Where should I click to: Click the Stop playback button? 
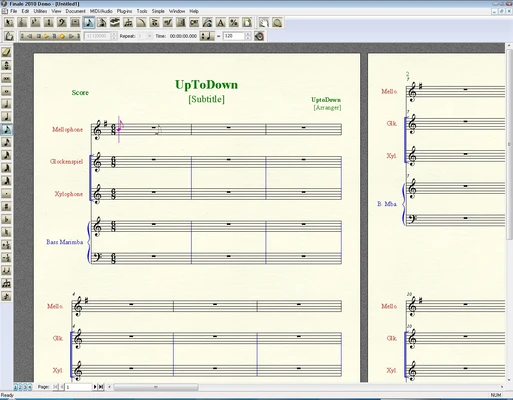[x=38, y=36]
